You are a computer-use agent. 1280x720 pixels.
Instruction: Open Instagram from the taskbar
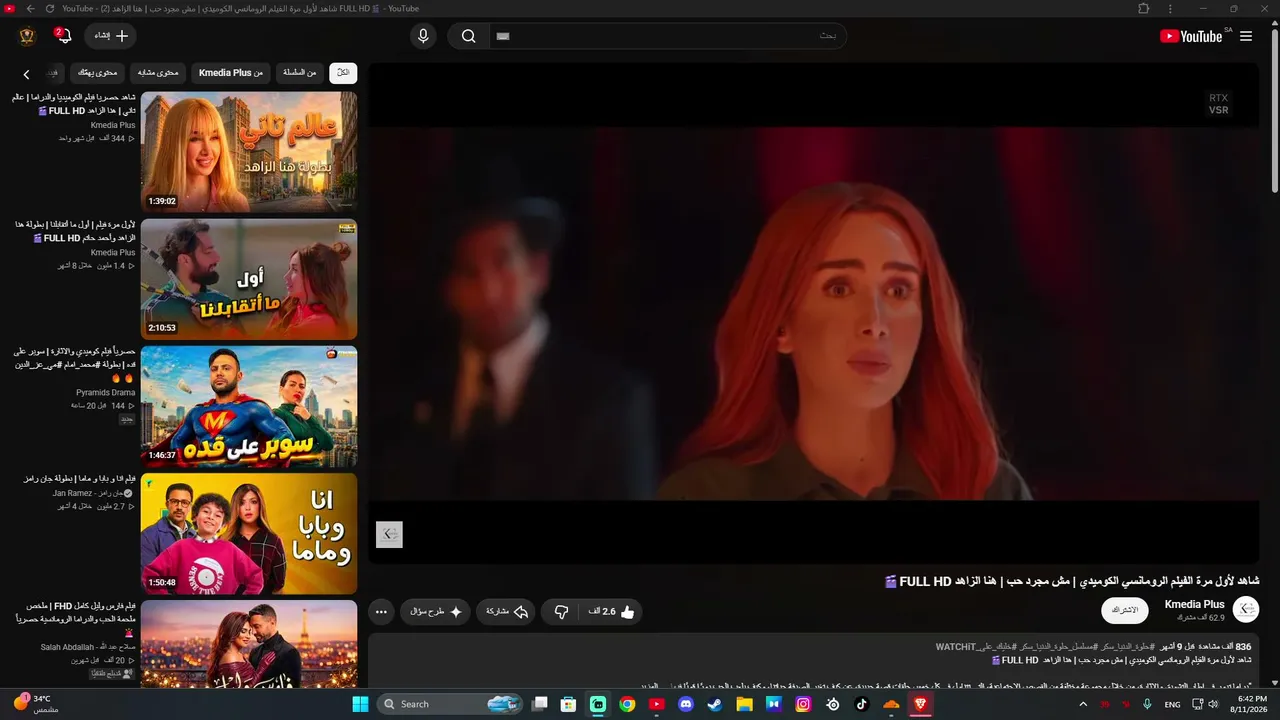click(803, 704)
